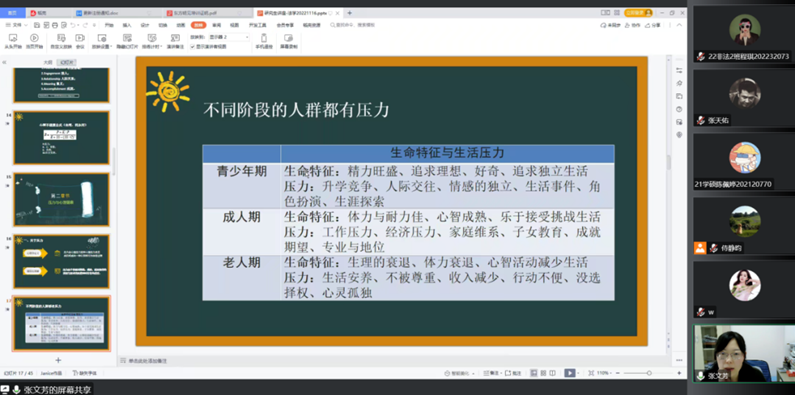Switch to slide sorter view in status bar

tap(543, 373)
